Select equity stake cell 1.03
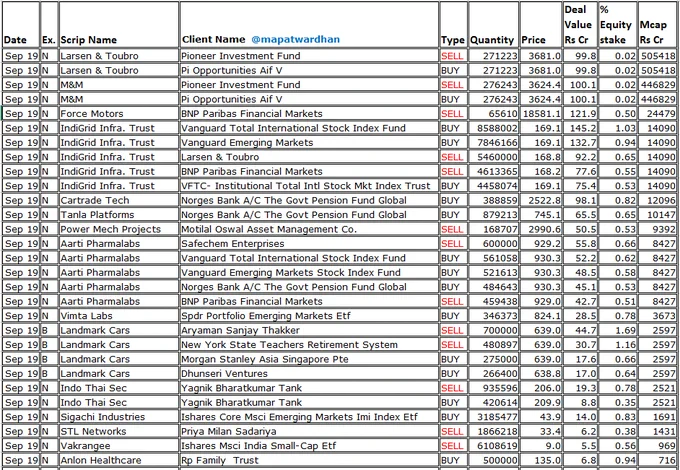 618,128
